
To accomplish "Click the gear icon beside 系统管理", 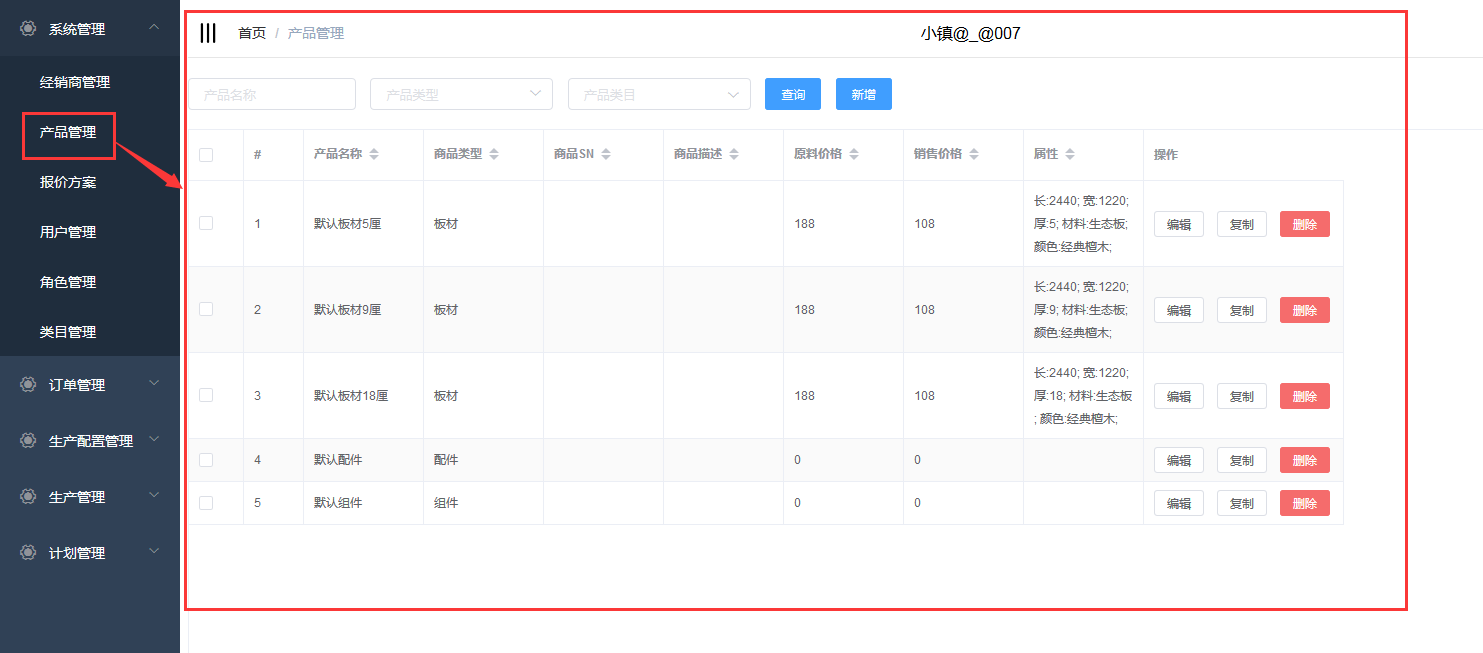I will pyautogui.click(x=28, y=29).
